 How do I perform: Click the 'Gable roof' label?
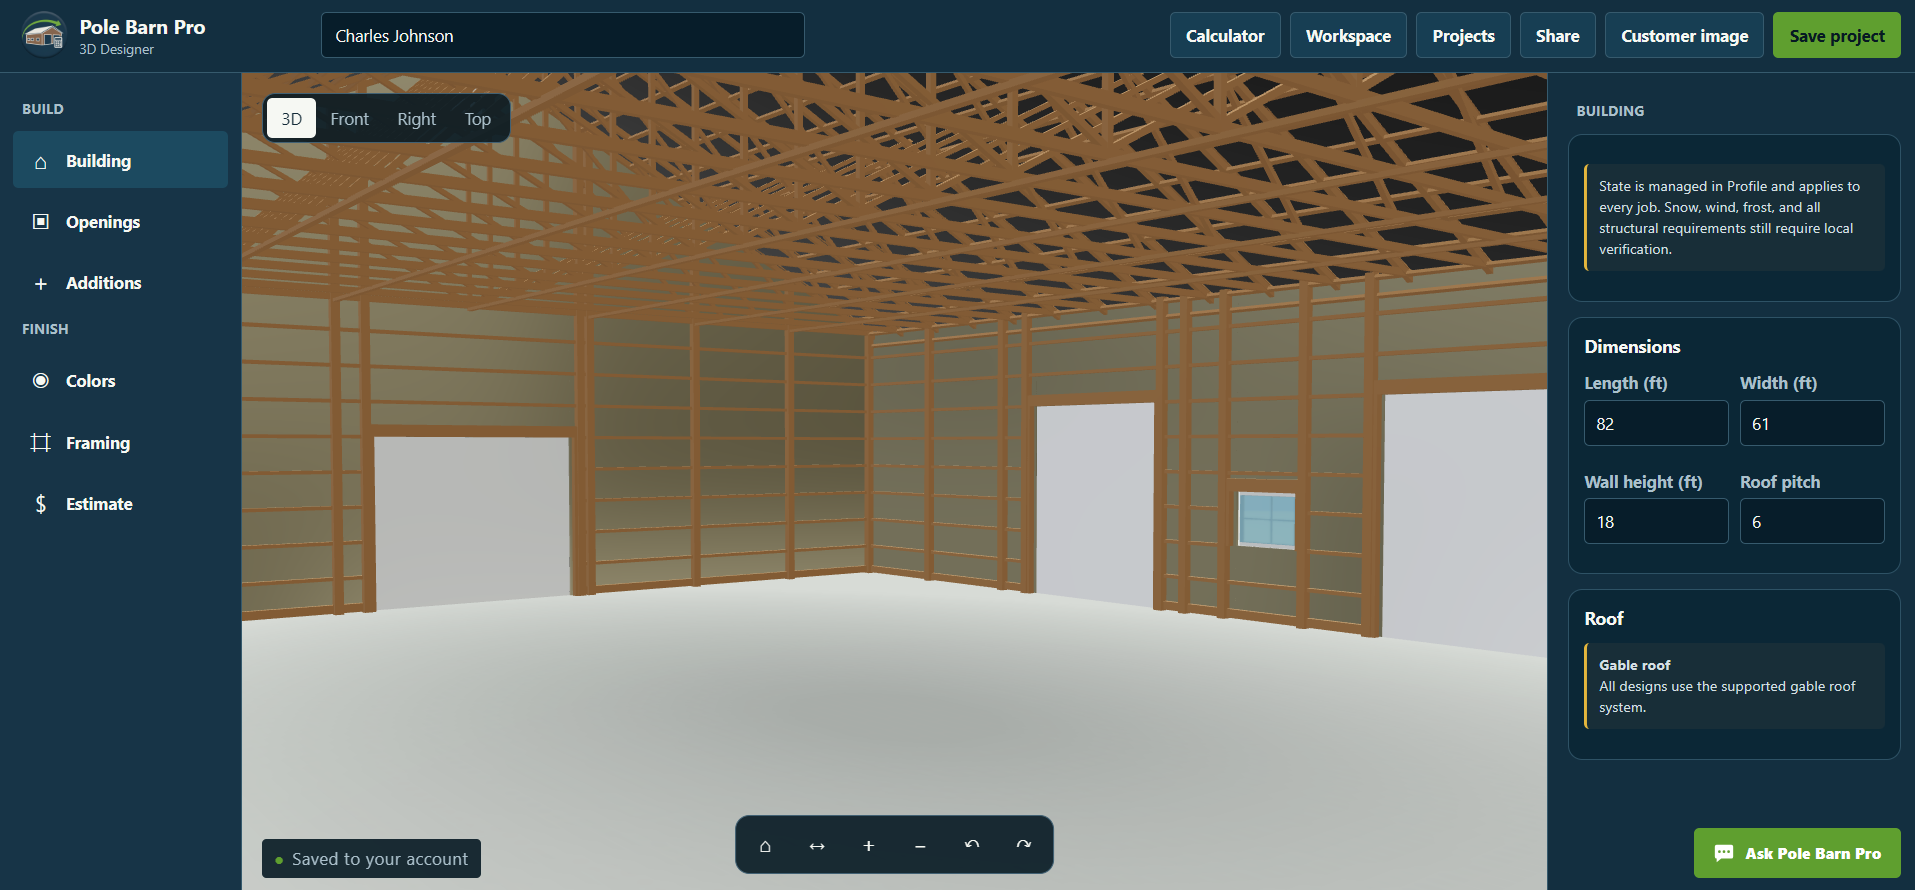click(x=1634, y=665)
